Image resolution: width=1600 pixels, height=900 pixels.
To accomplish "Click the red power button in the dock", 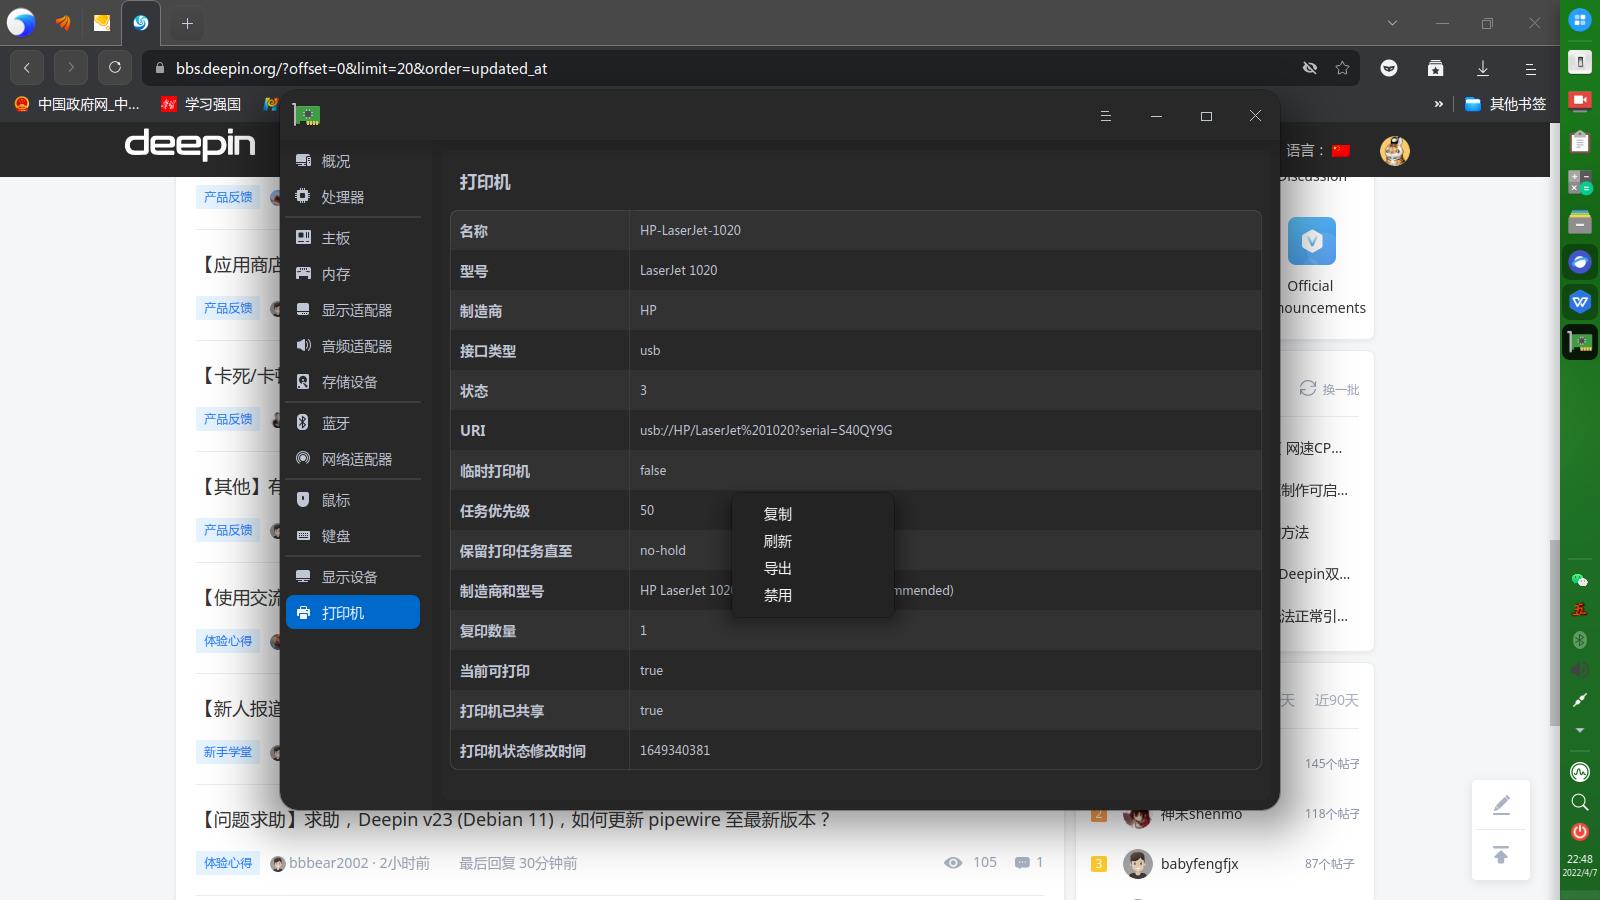I will 1580,832.
